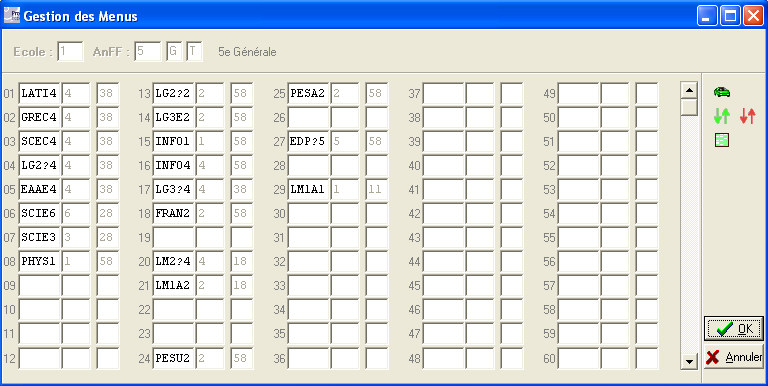The width and height of the screenshot is (768, 386).
Task: Click the empty code field in row 49
Action: pyautogui.click(x=578, y=93)
